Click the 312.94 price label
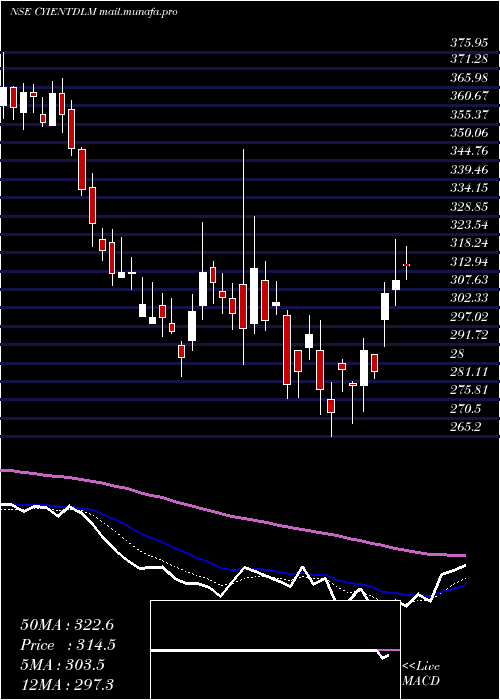The width and height of the screenshot is (500, 700). click(x=469, y=262)
